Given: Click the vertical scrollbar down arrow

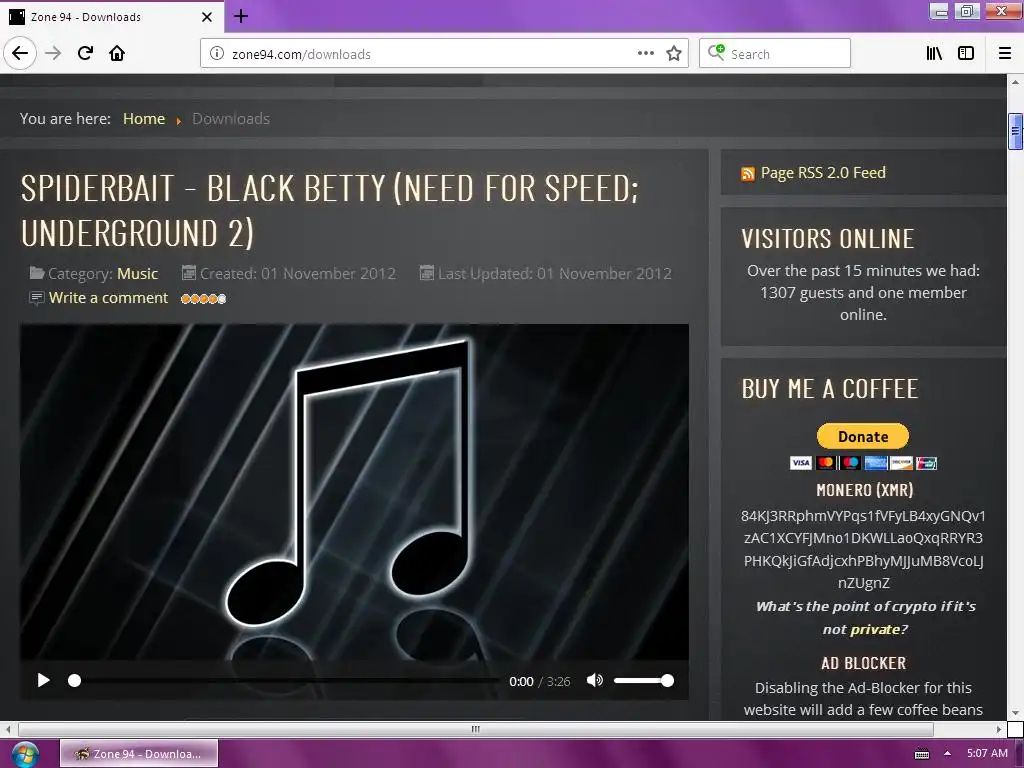Looking at the screenshot, I should pyautogui.click(x=1015, y=713).
